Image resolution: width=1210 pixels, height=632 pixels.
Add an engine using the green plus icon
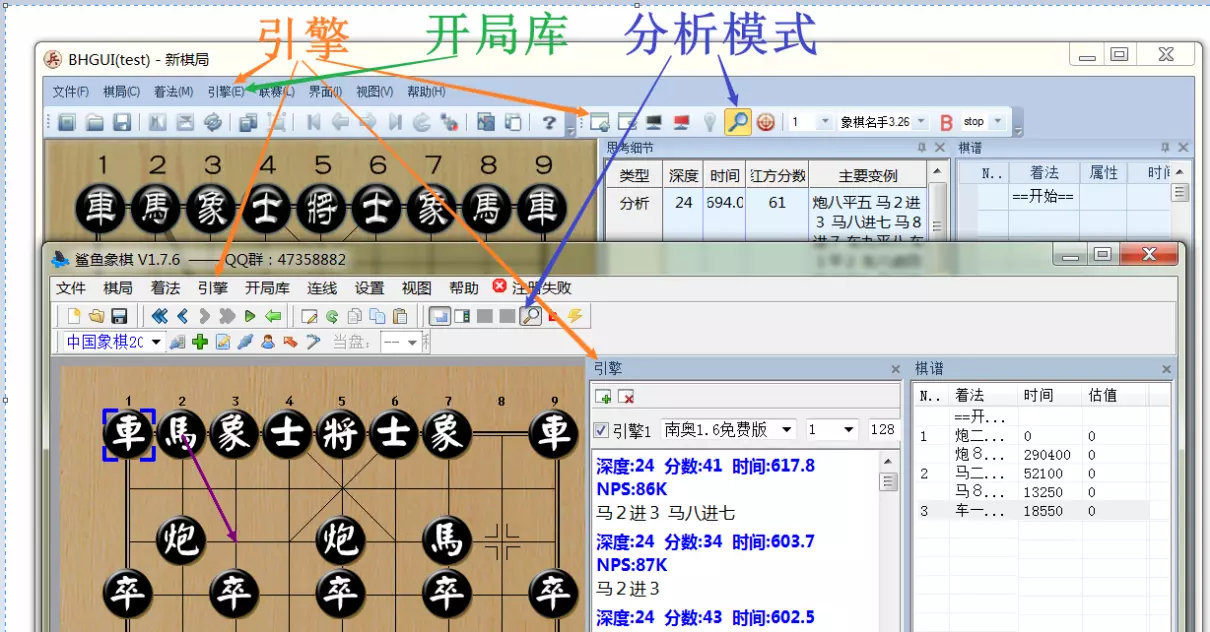pyautogui.click(x=603, y=396)
